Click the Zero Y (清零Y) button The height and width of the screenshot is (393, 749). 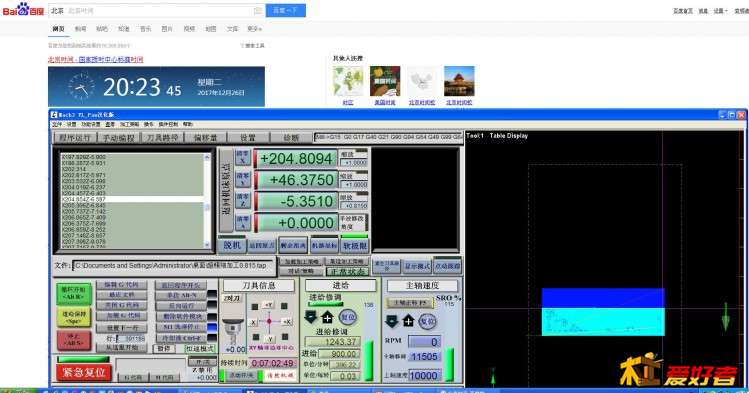[x=243, y=179]
